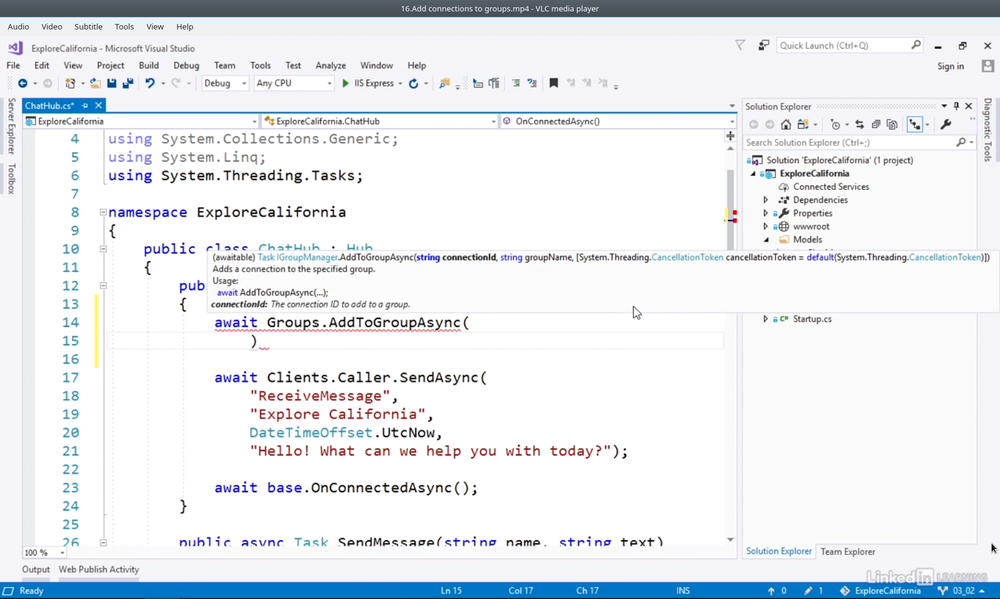Save ChatHub.cs with the Save icon

112,84
